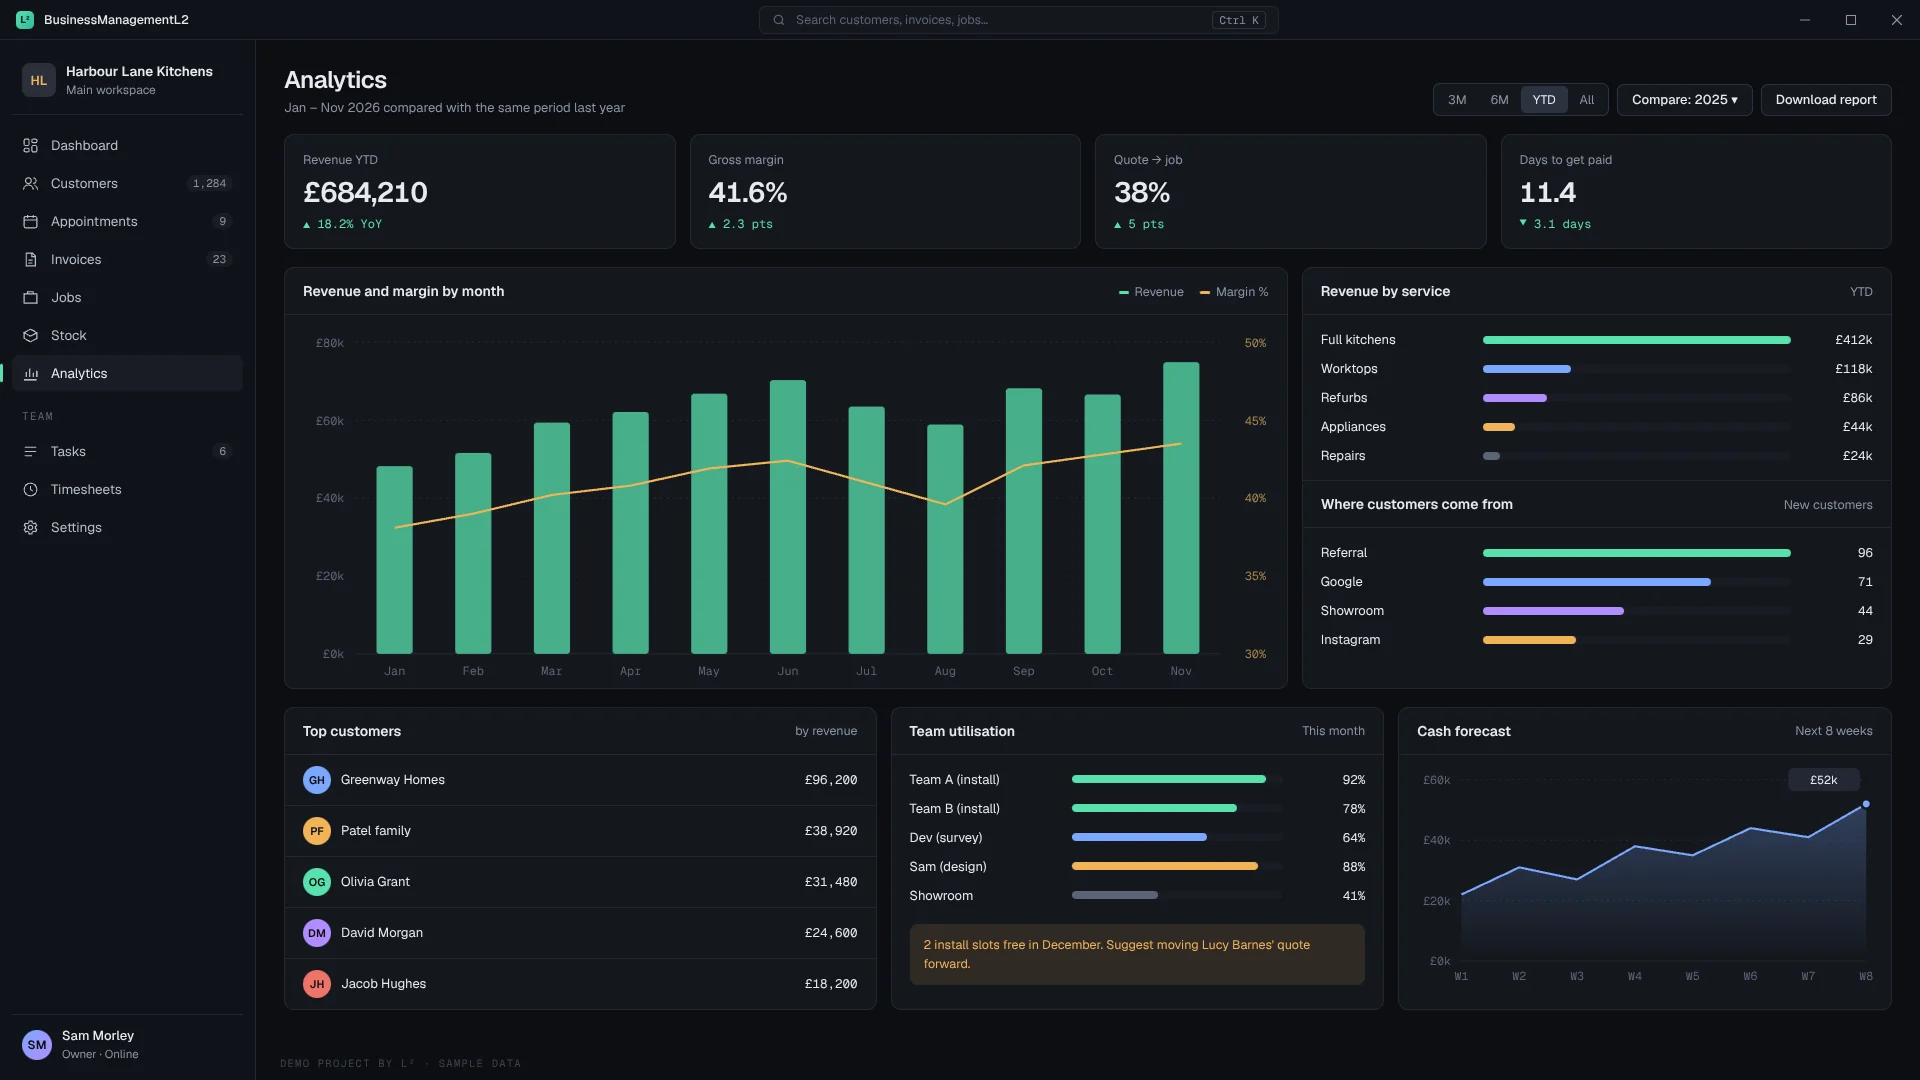Click the Analytics bar chart icon
Viewport: 1920px width, 1080px height.
[x=30, y=374]
